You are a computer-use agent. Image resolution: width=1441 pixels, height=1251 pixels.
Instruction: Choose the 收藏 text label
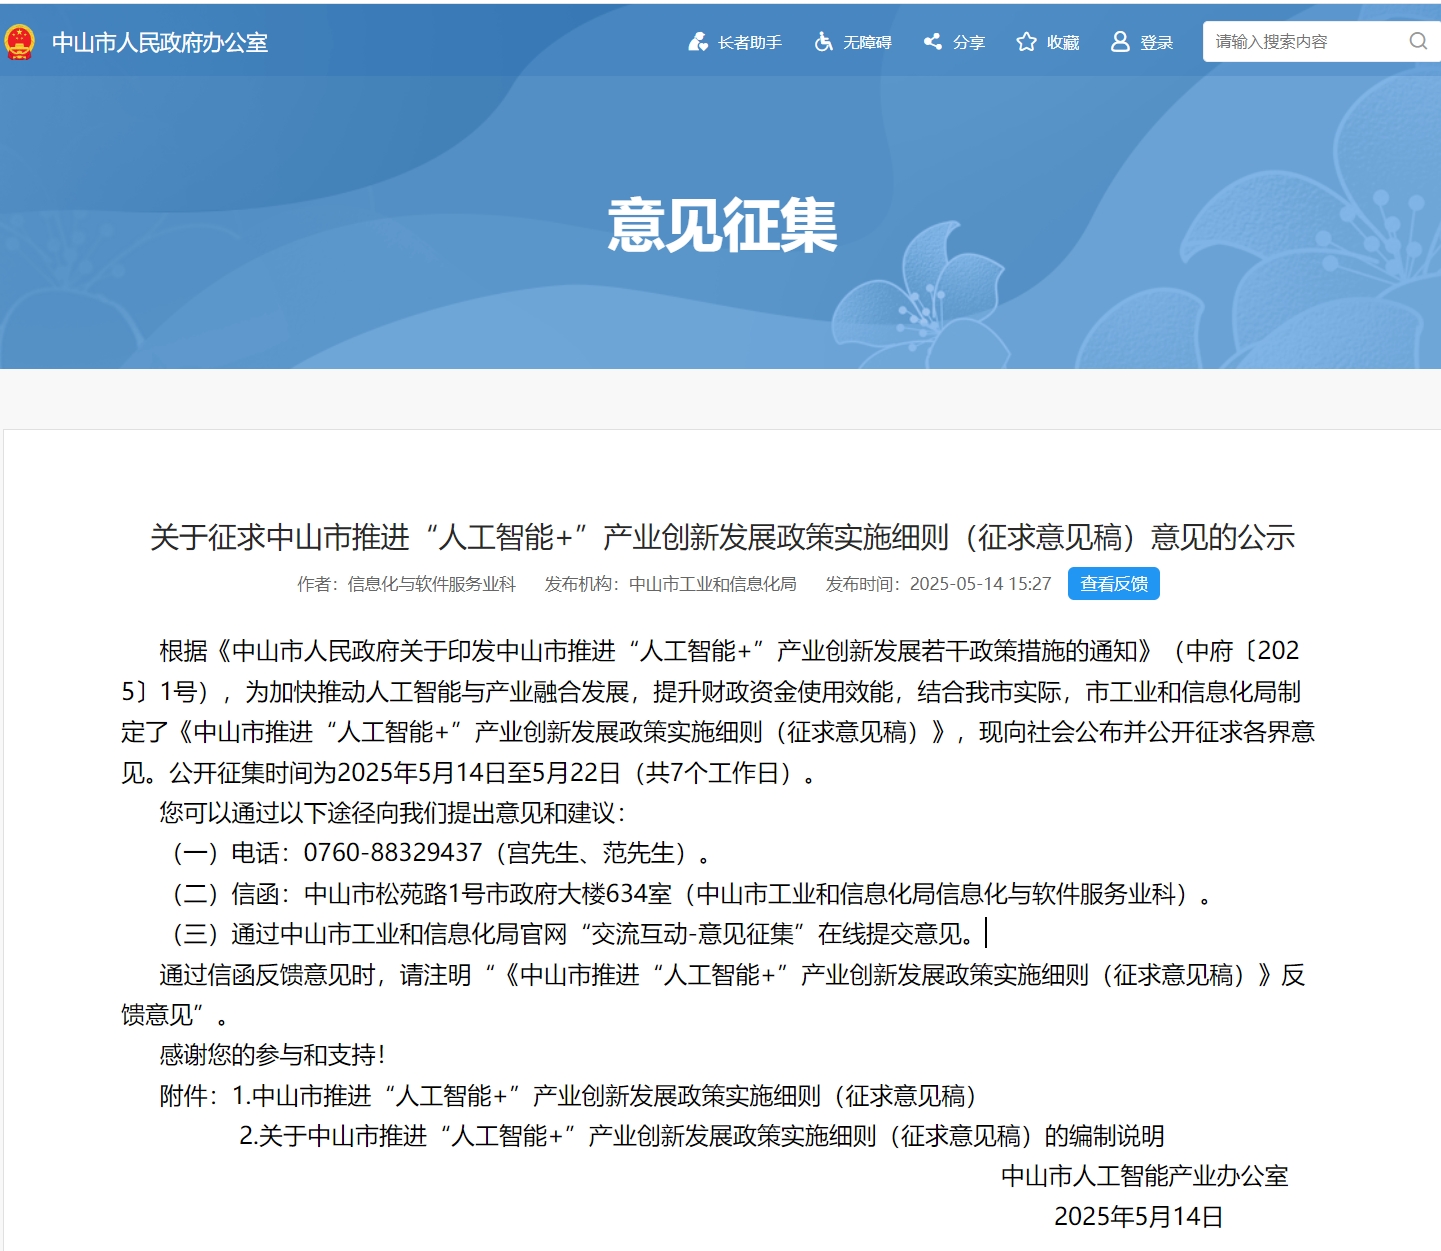[1063, 43]
